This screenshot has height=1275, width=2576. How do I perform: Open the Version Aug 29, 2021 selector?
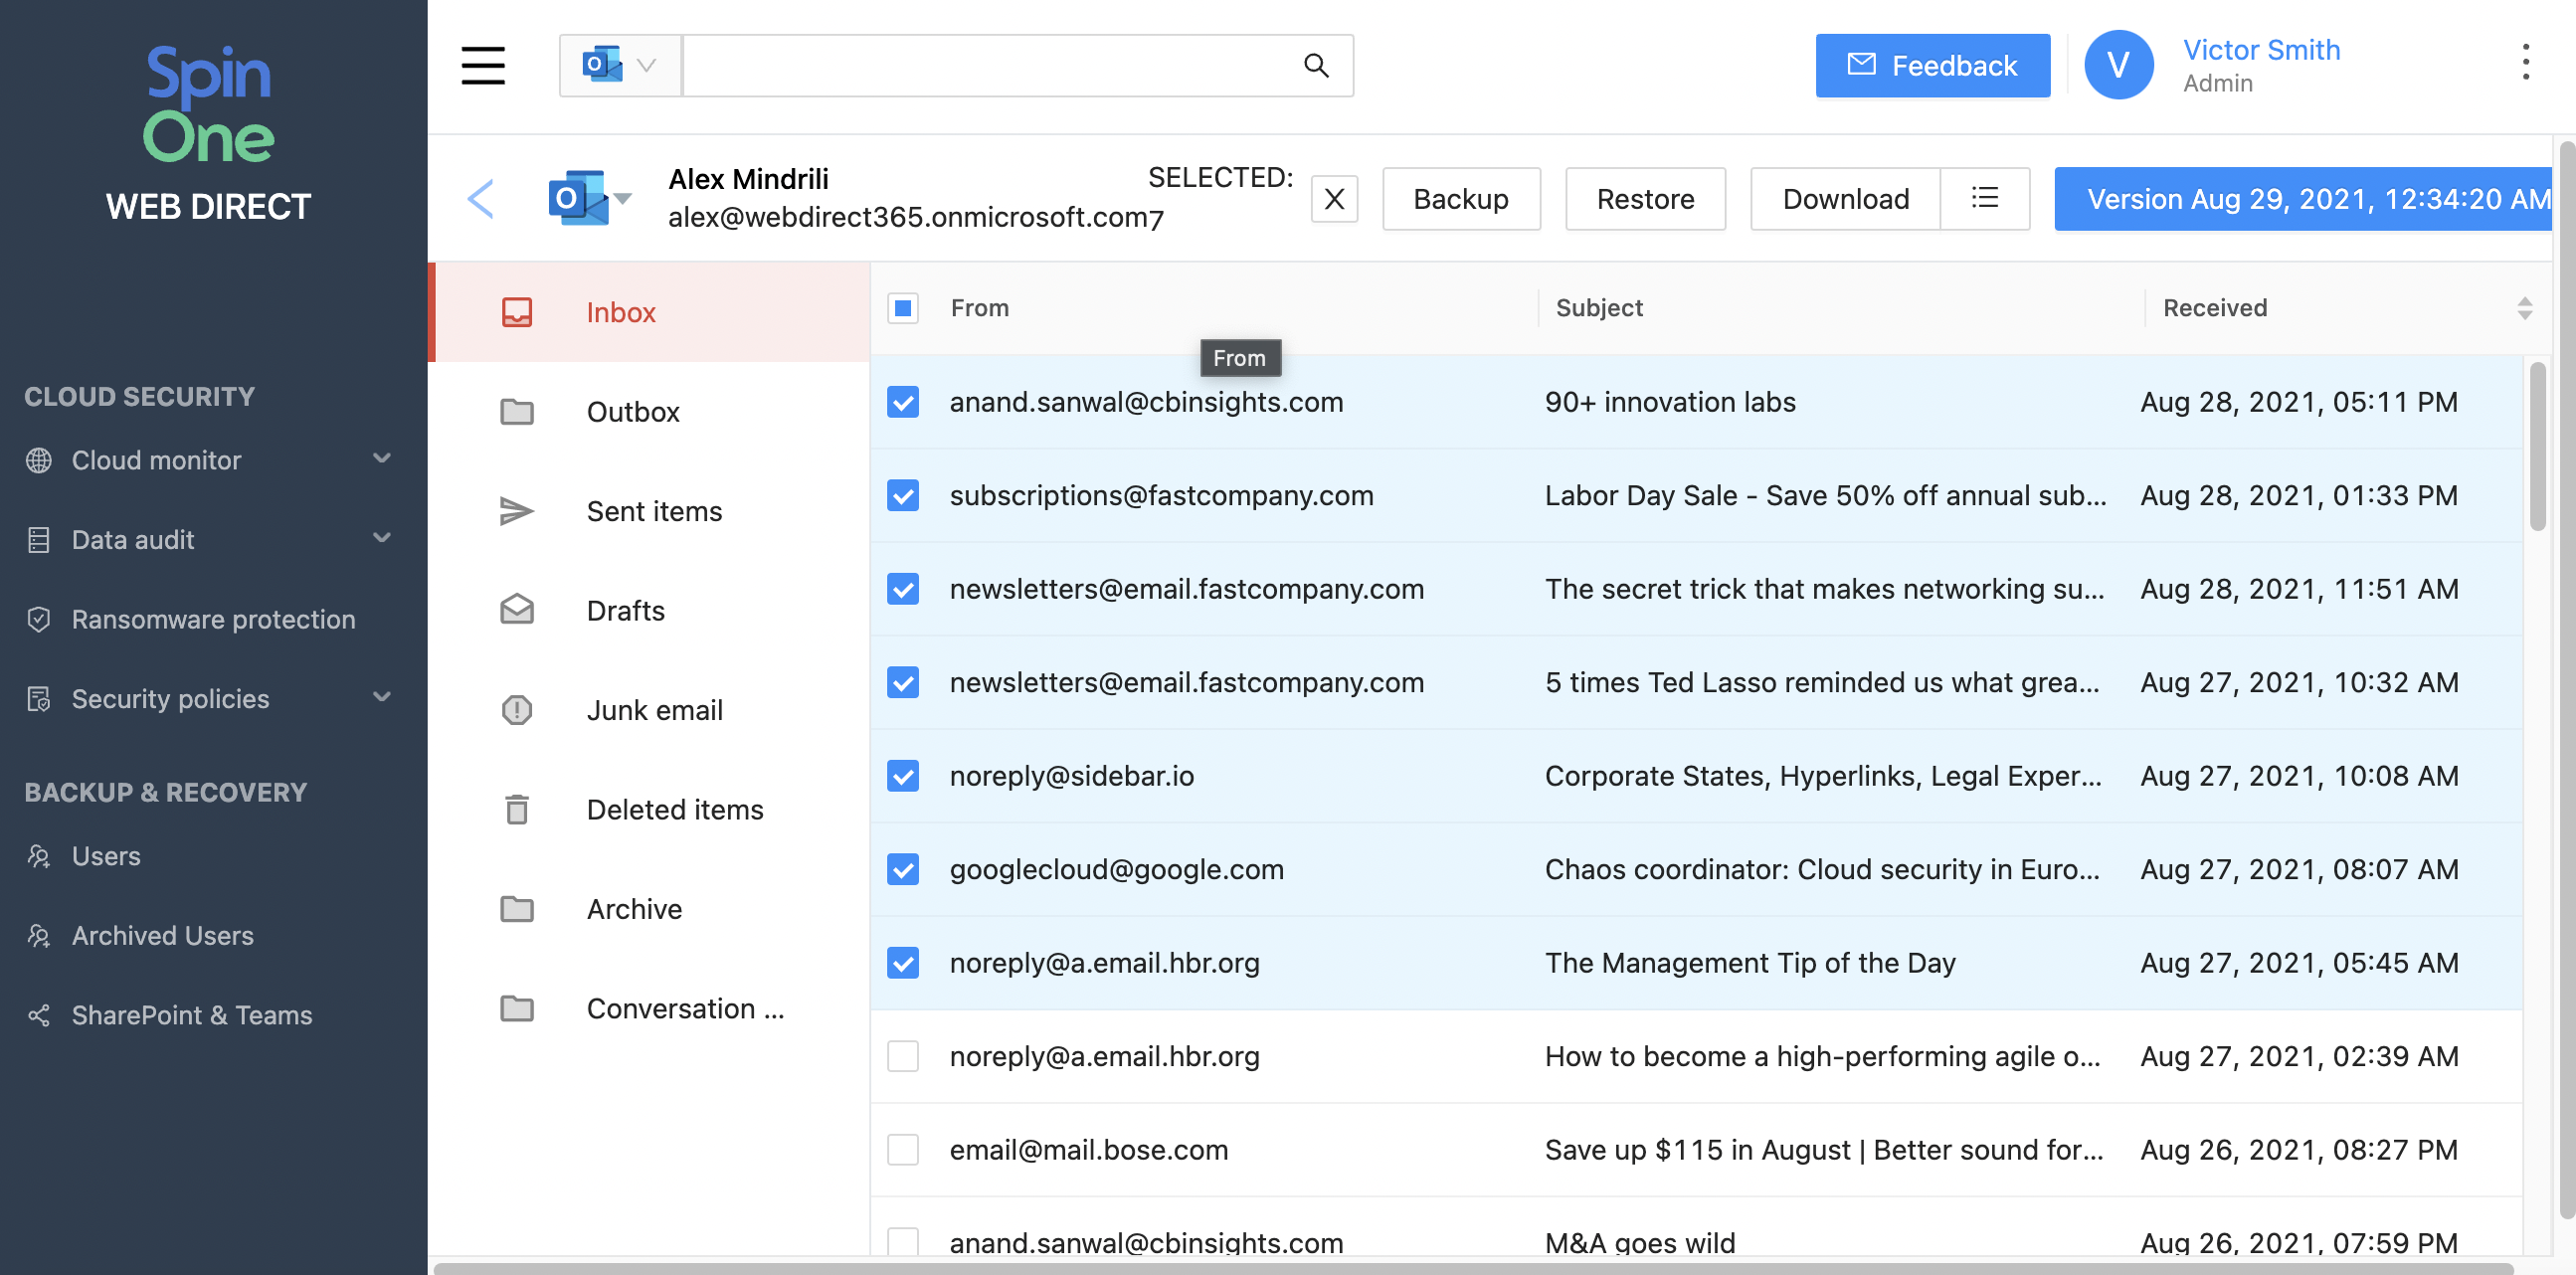(2303, 199)
